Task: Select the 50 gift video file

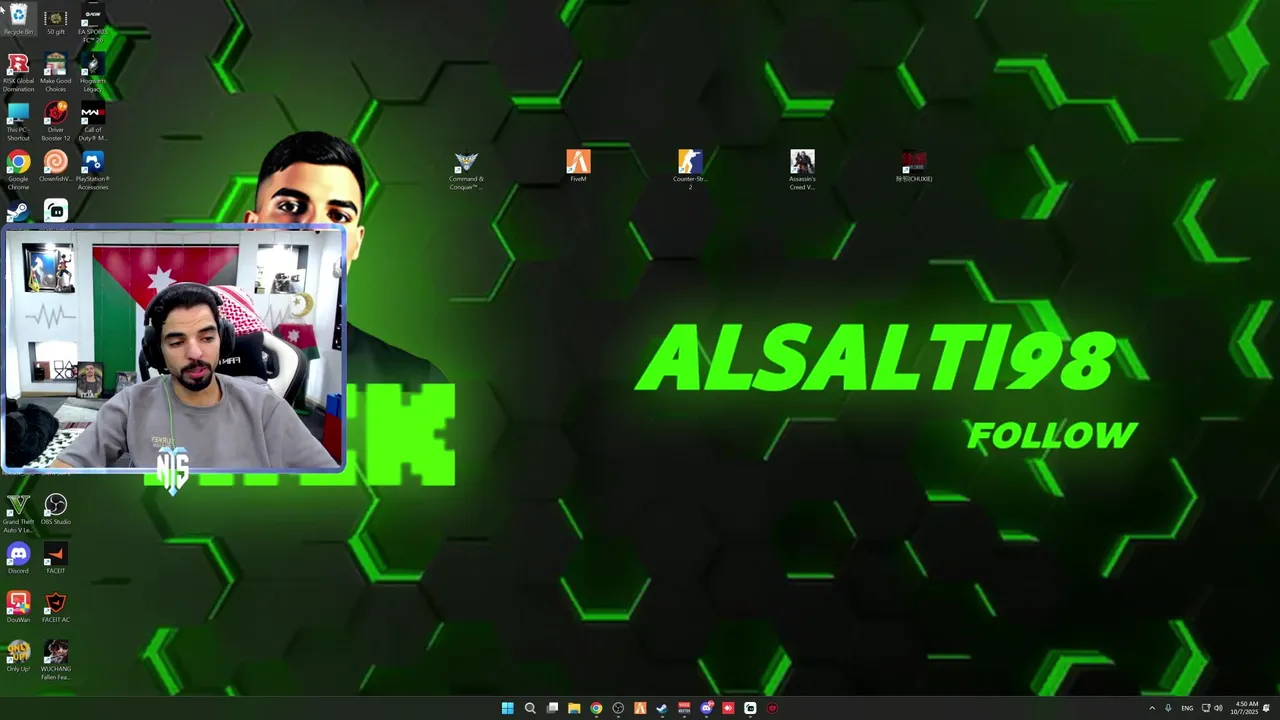Action: (x=56, y=22)
